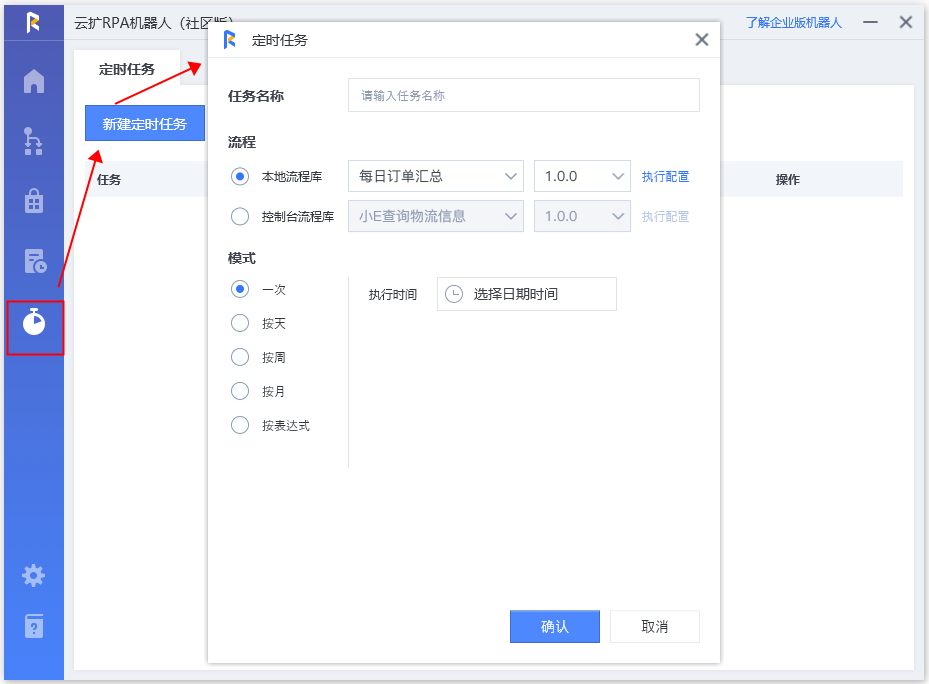Open the console workflow version dropdown
Screen dimensions: 929x684
click(582, 216)
